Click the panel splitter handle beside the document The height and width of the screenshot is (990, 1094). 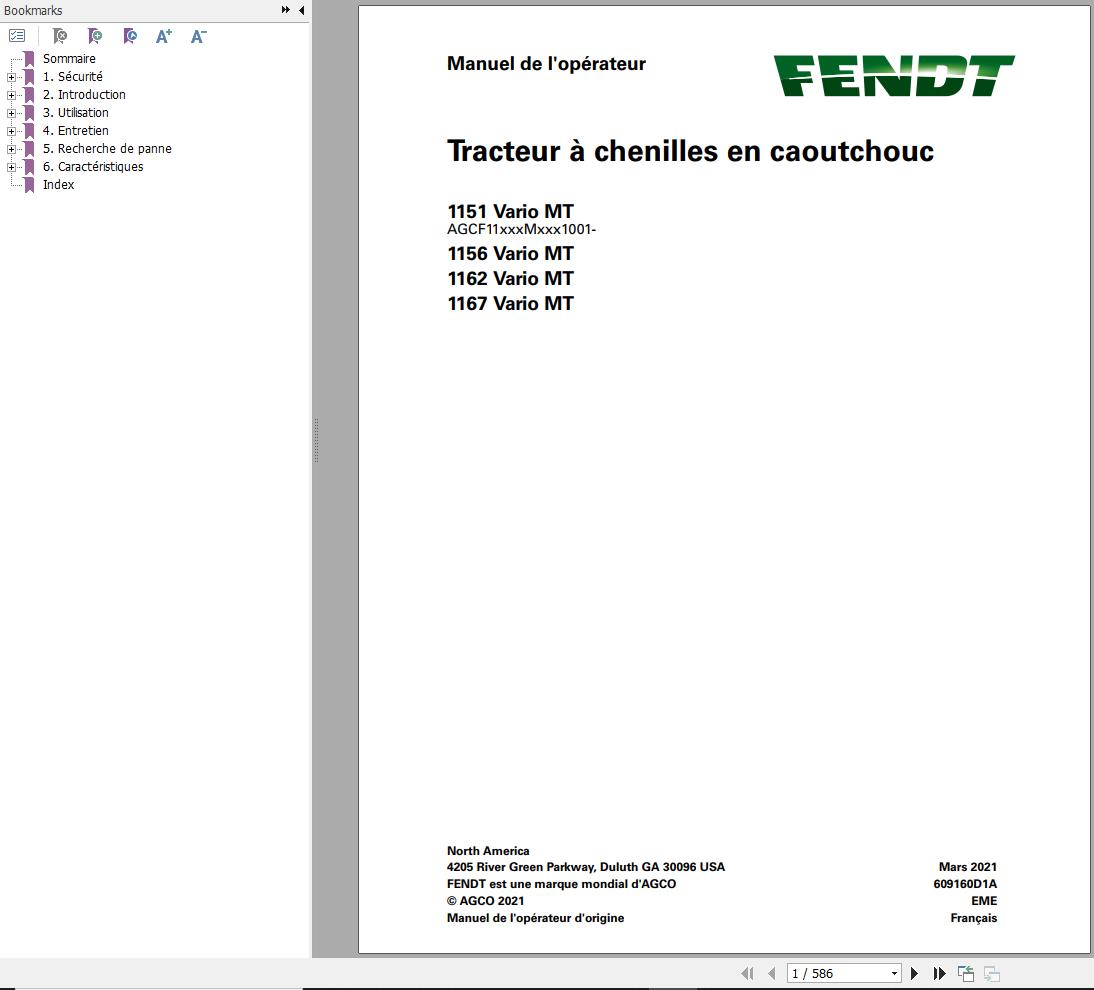(x=316, y=440)
